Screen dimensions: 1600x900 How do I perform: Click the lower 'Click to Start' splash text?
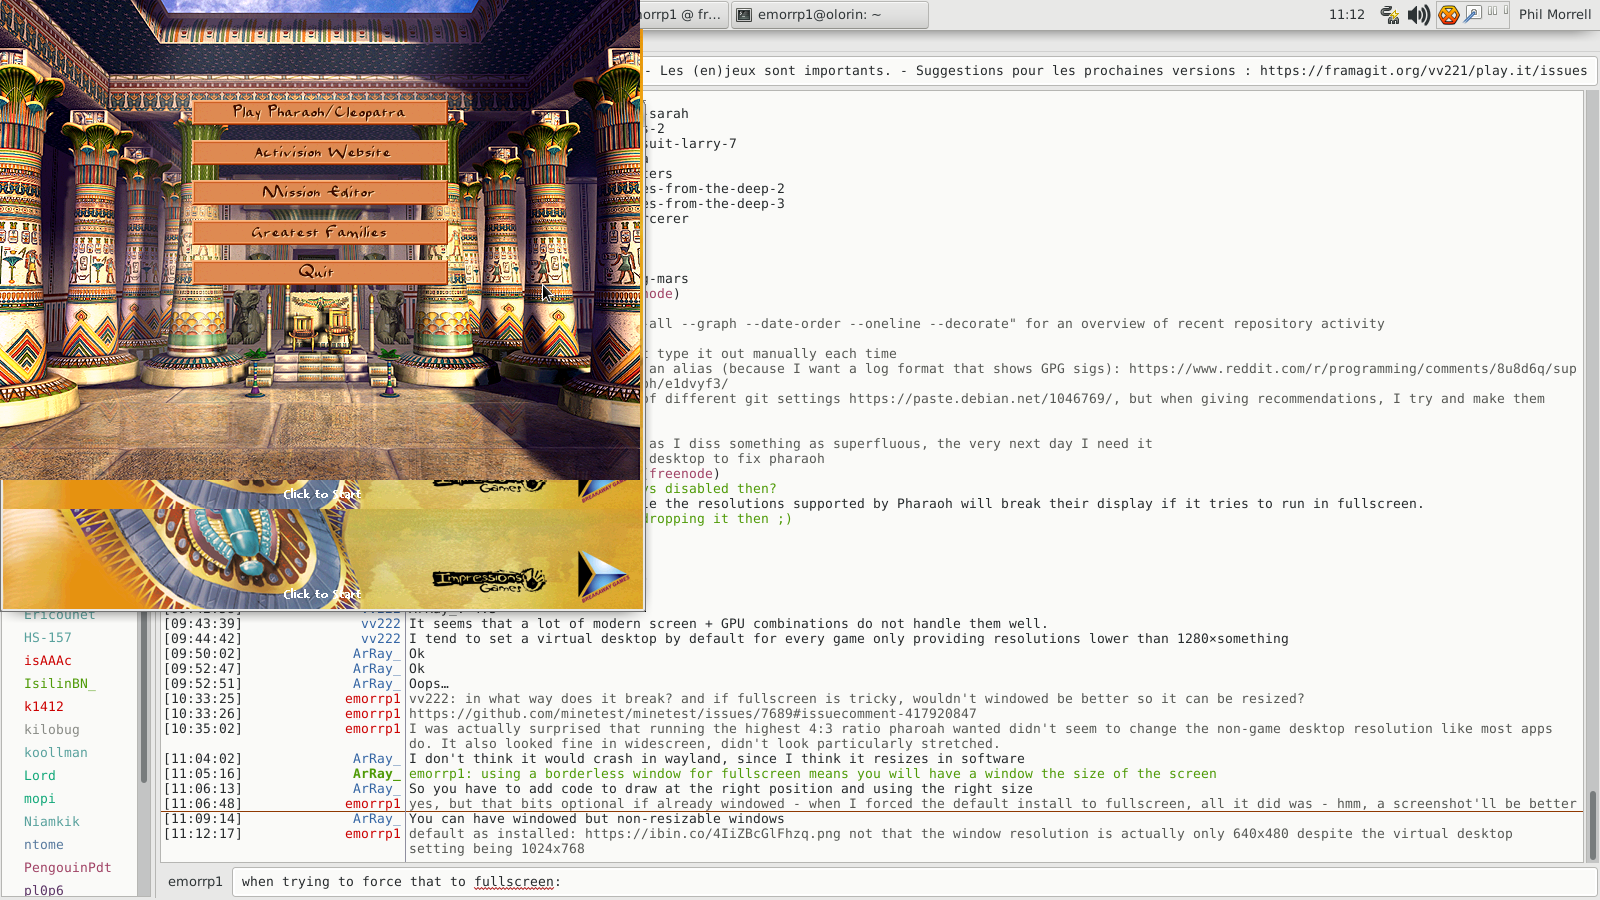[322, 594]
